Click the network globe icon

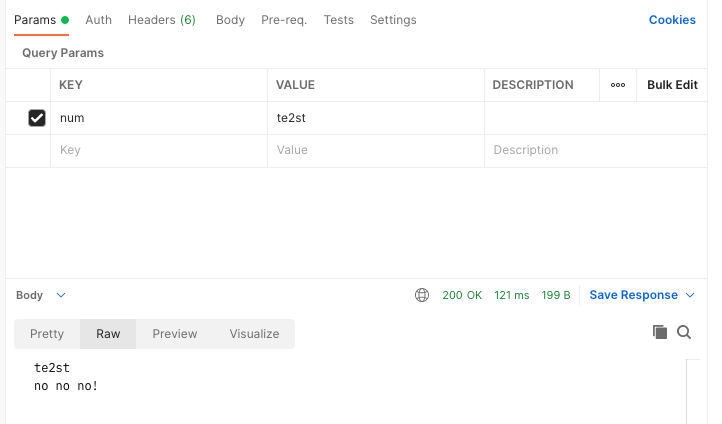click(x=422, y=295)
